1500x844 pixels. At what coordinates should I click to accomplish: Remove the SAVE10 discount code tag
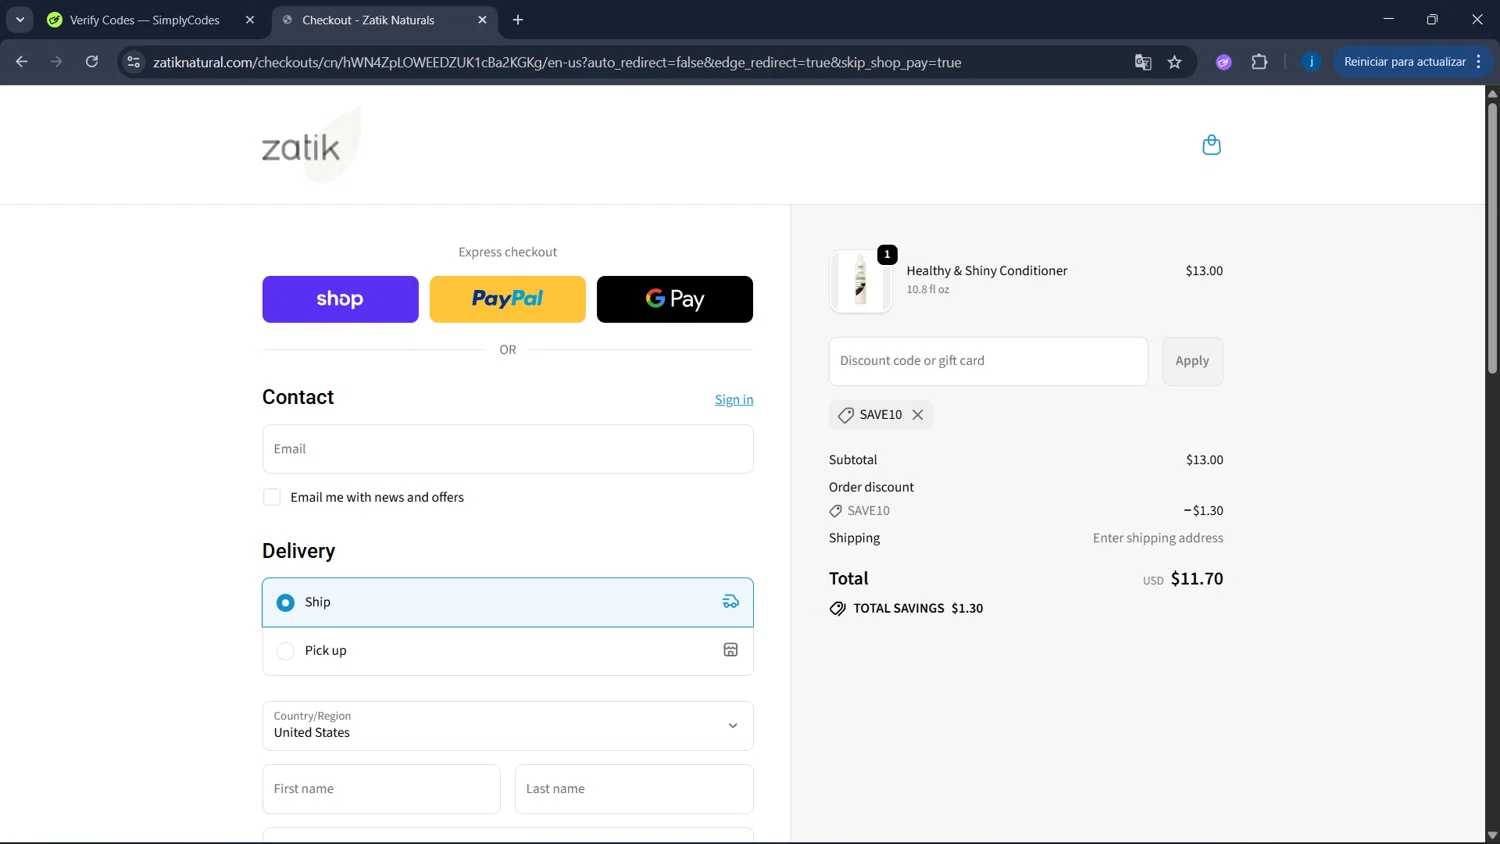click(x=917, y=415)
